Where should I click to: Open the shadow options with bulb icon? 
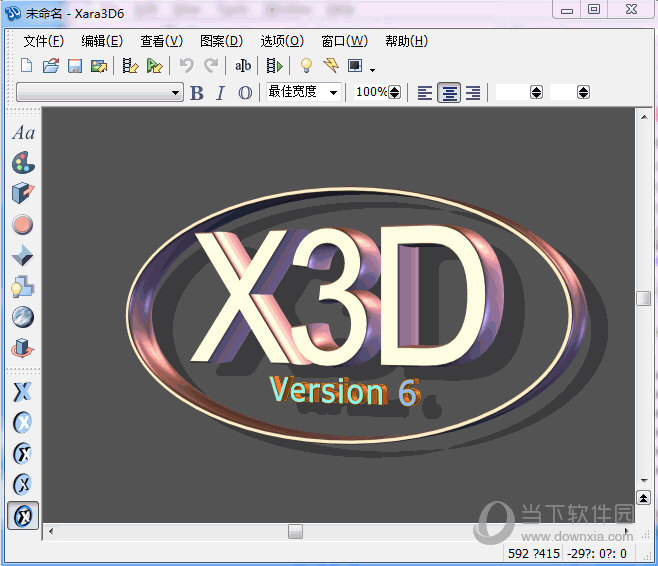[x=23, y=287]
